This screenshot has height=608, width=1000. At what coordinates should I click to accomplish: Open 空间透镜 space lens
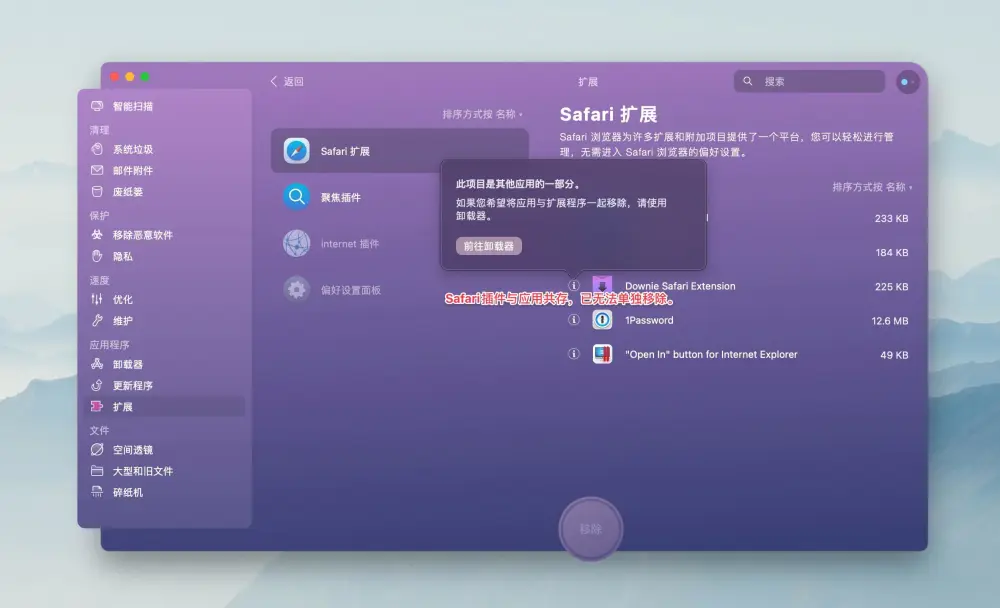[x=133, y=450]
